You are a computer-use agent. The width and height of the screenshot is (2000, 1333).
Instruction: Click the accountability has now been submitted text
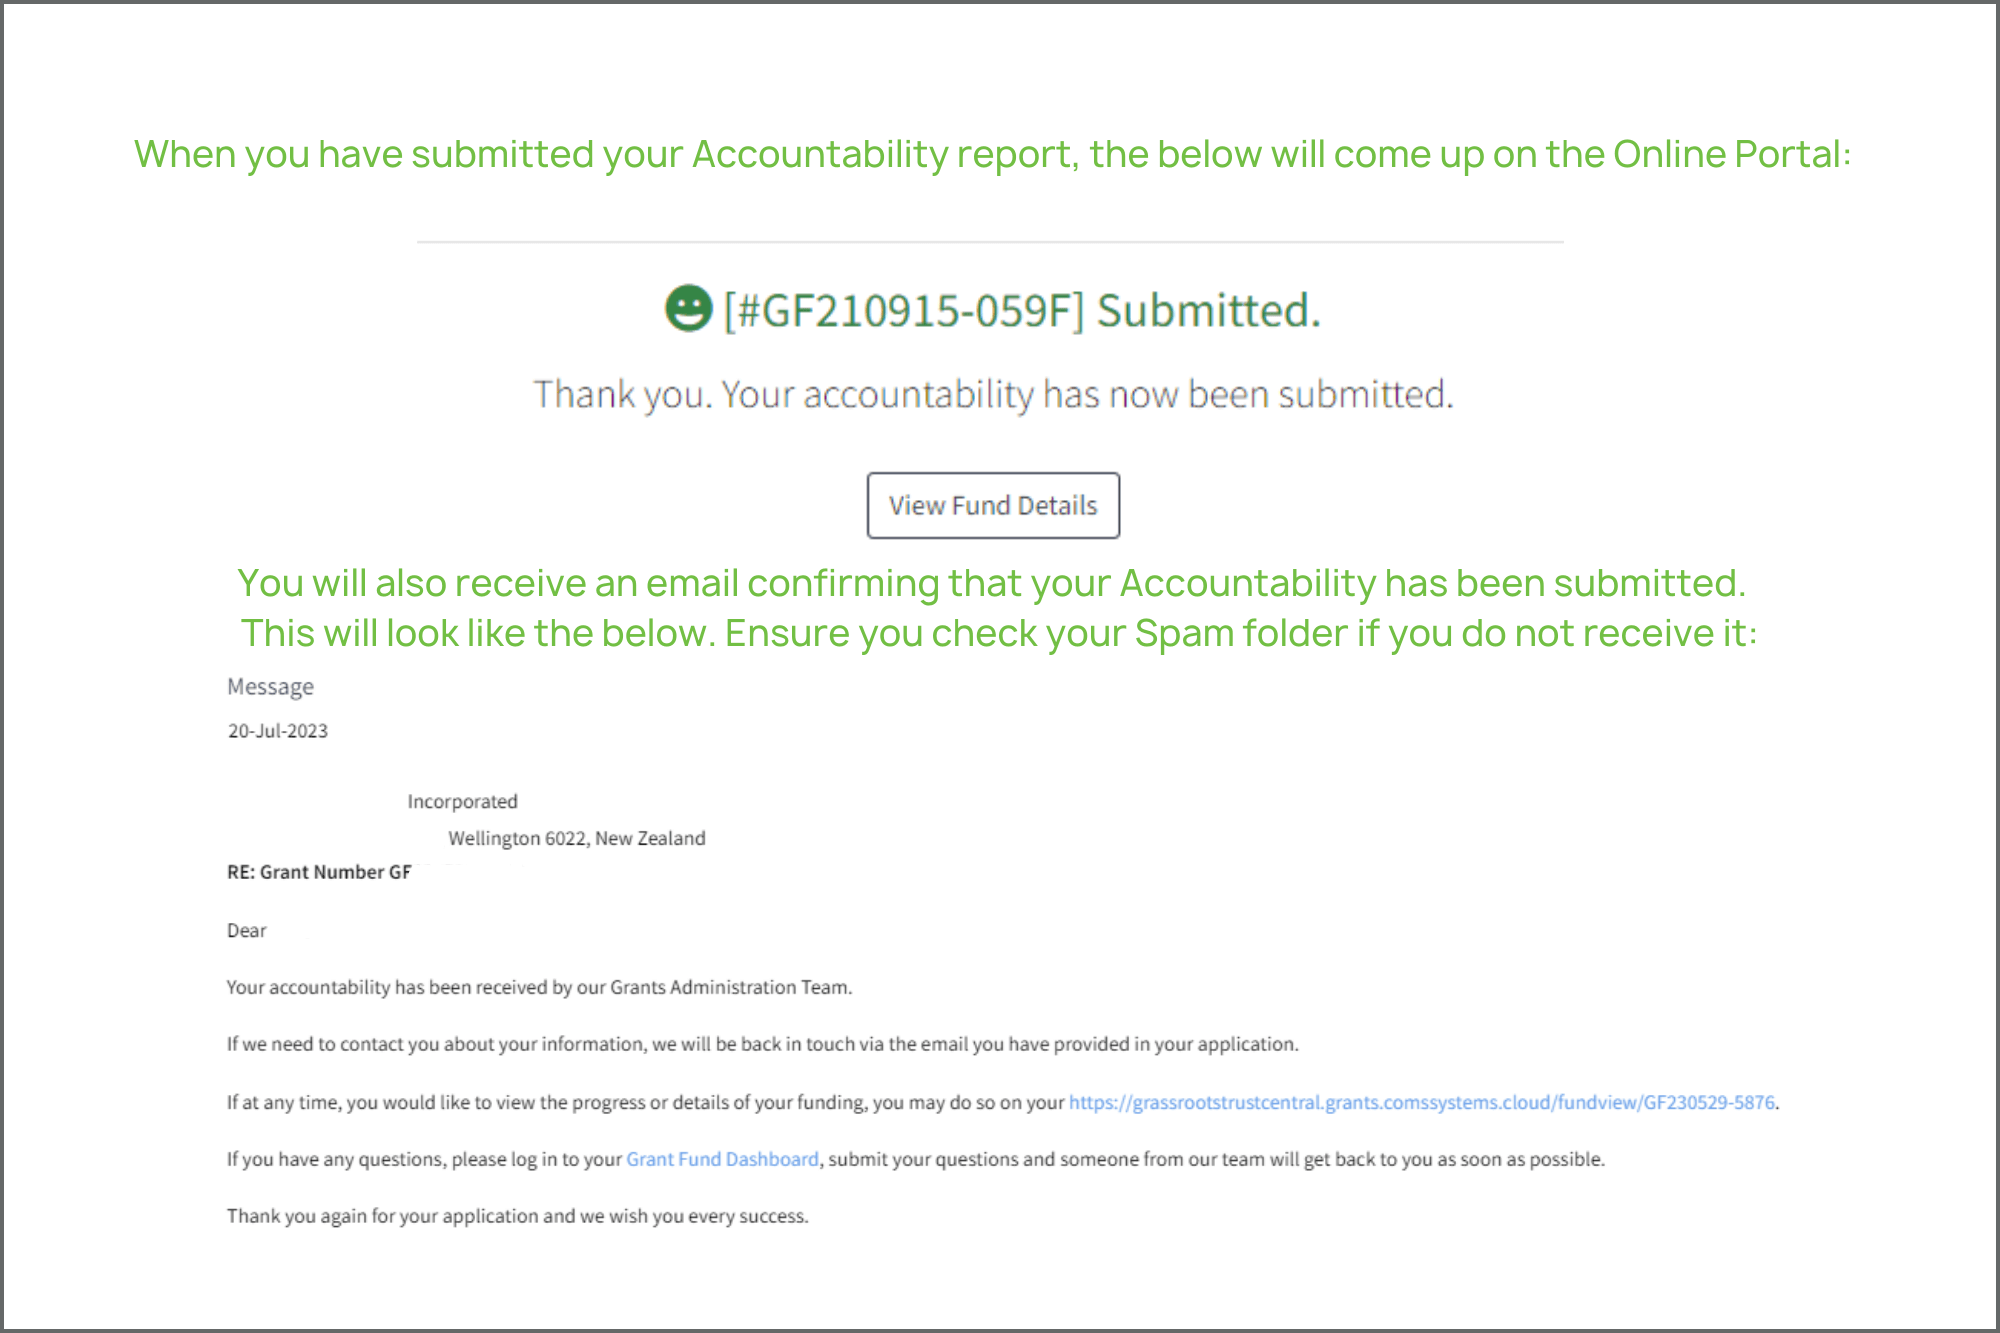coord(993,394)
